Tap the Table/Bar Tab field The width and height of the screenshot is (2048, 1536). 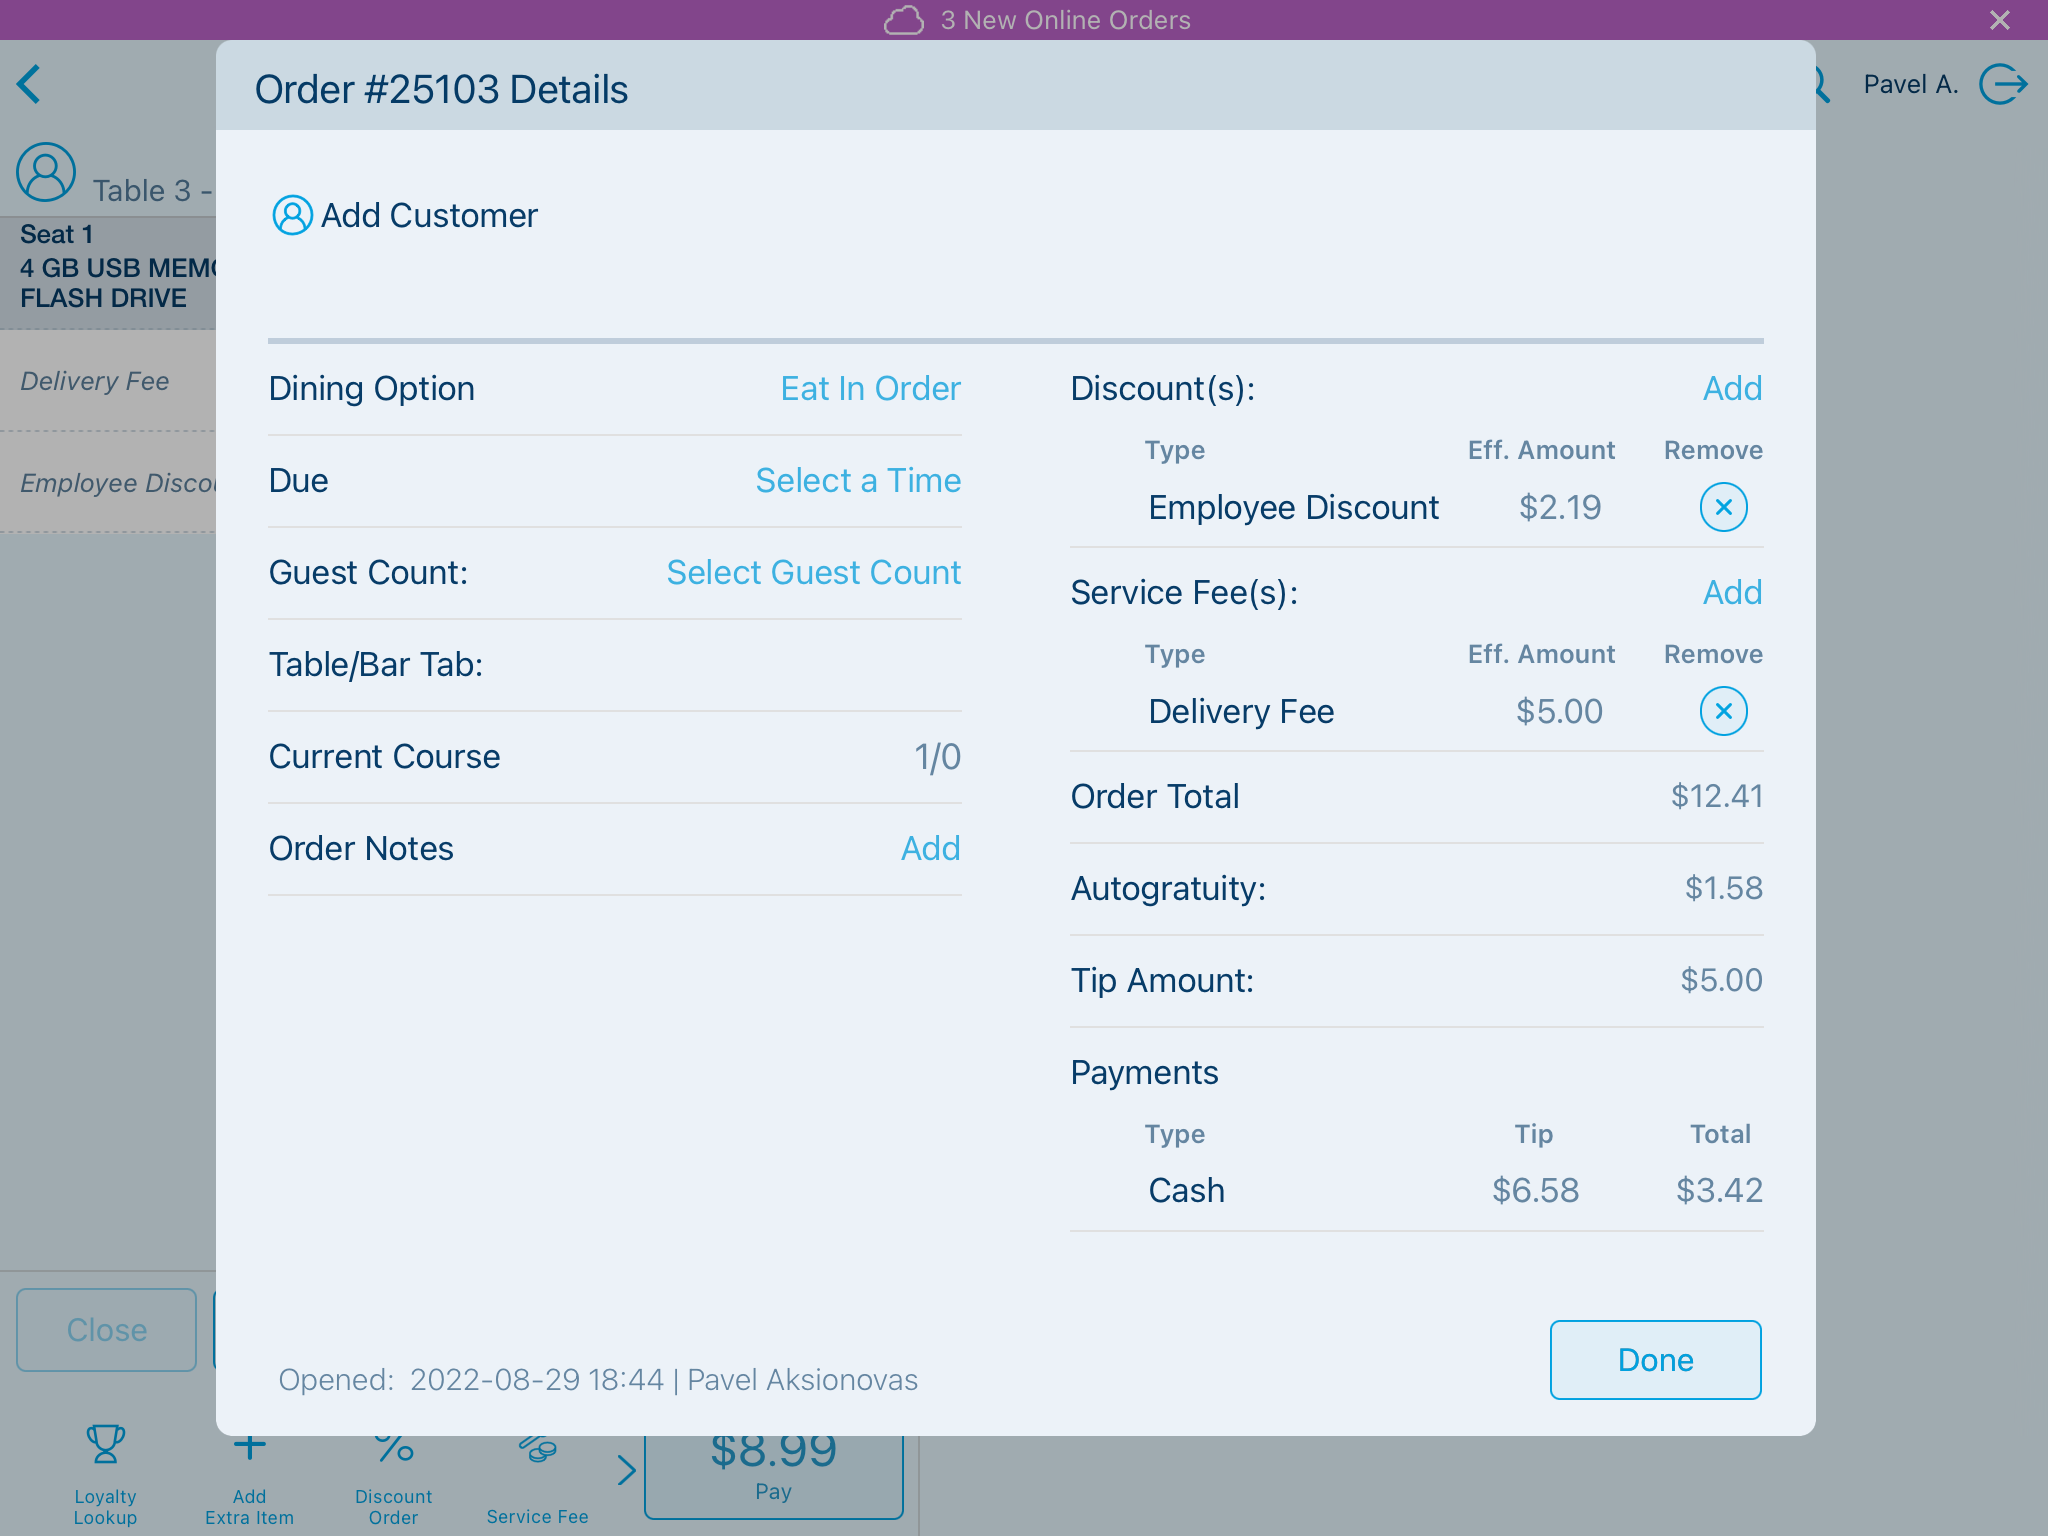614,664
